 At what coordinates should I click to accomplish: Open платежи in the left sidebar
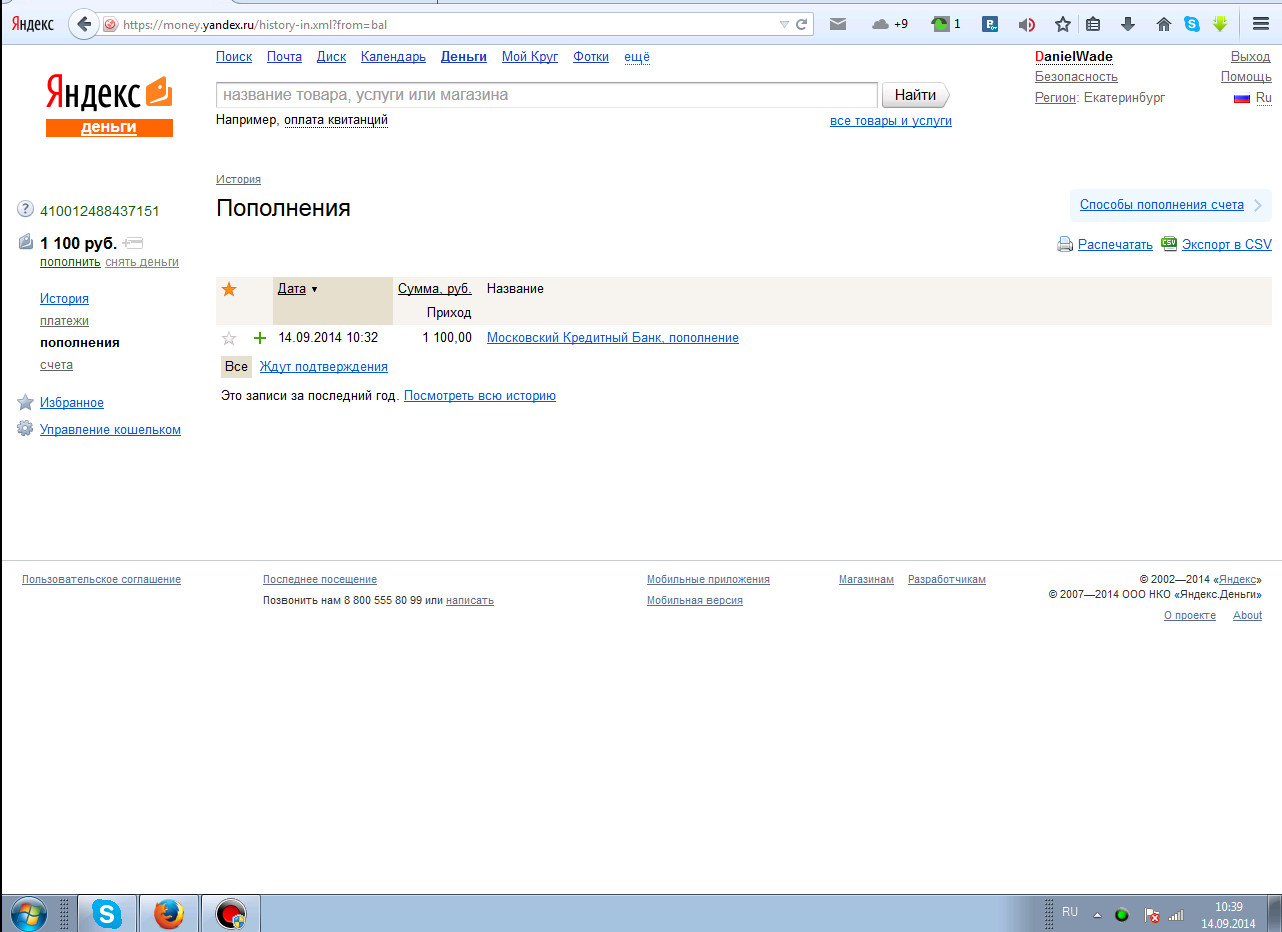coord(64,321)
